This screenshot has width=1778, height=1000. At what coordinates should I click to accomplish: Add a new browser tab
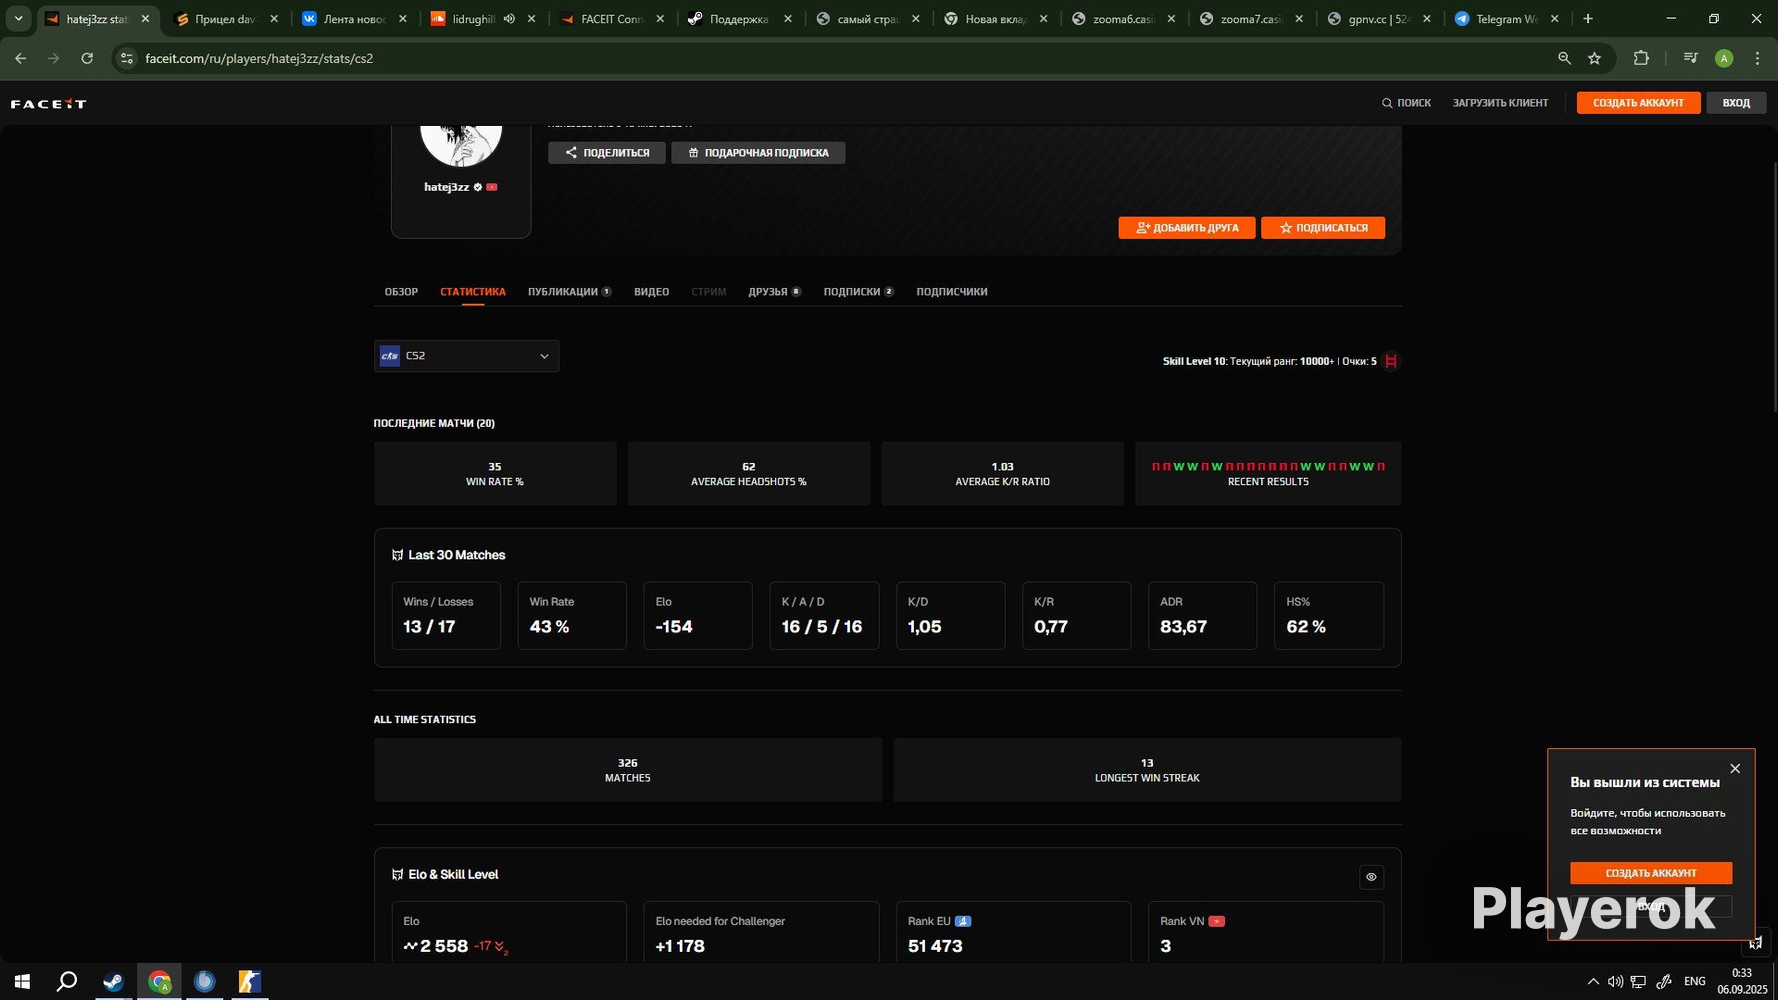1588,19
